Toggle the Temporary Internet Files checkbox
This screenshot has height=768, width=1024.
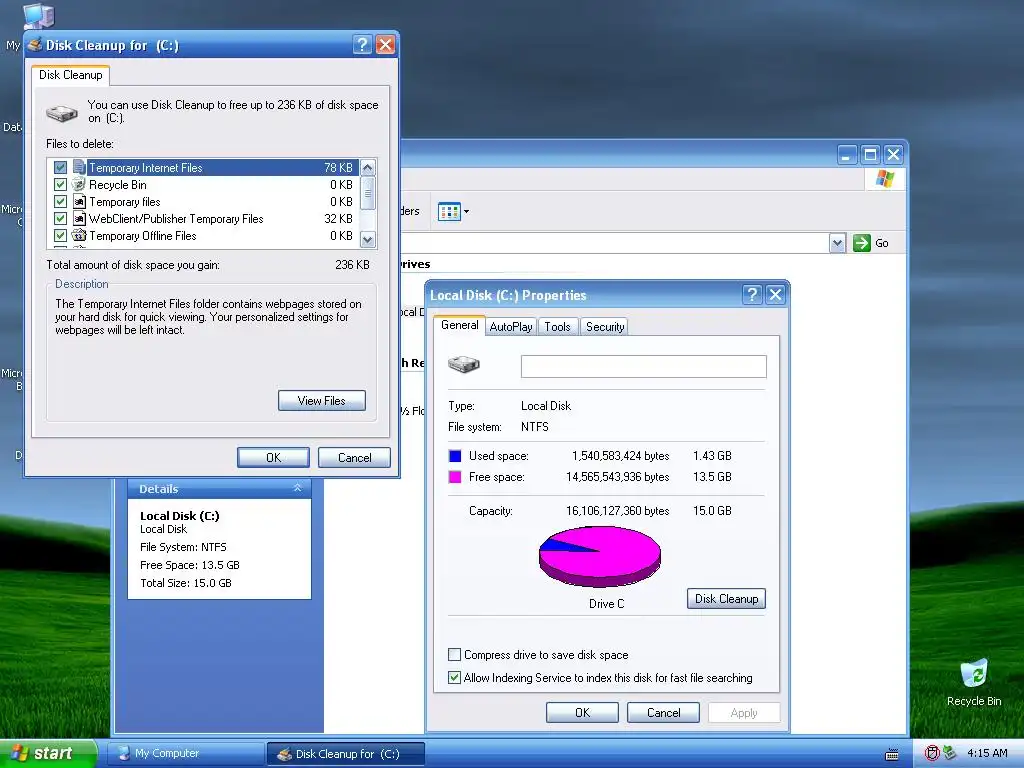click(60, 168)
